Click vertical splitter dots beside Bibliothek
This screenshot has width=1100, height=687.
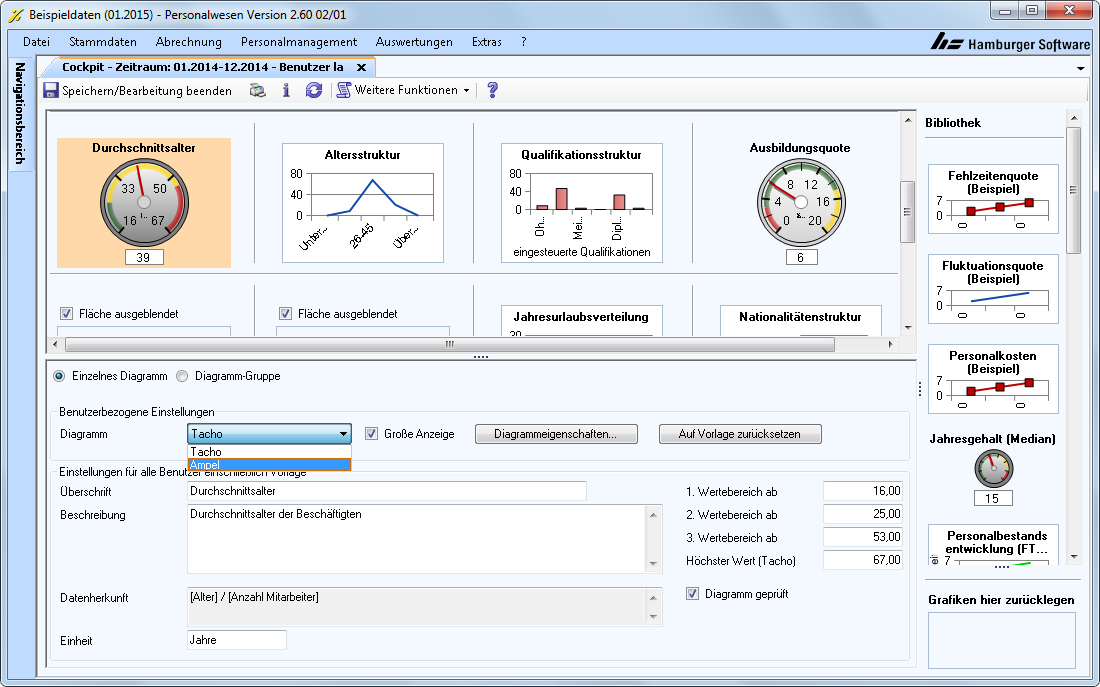click(920, 388)
